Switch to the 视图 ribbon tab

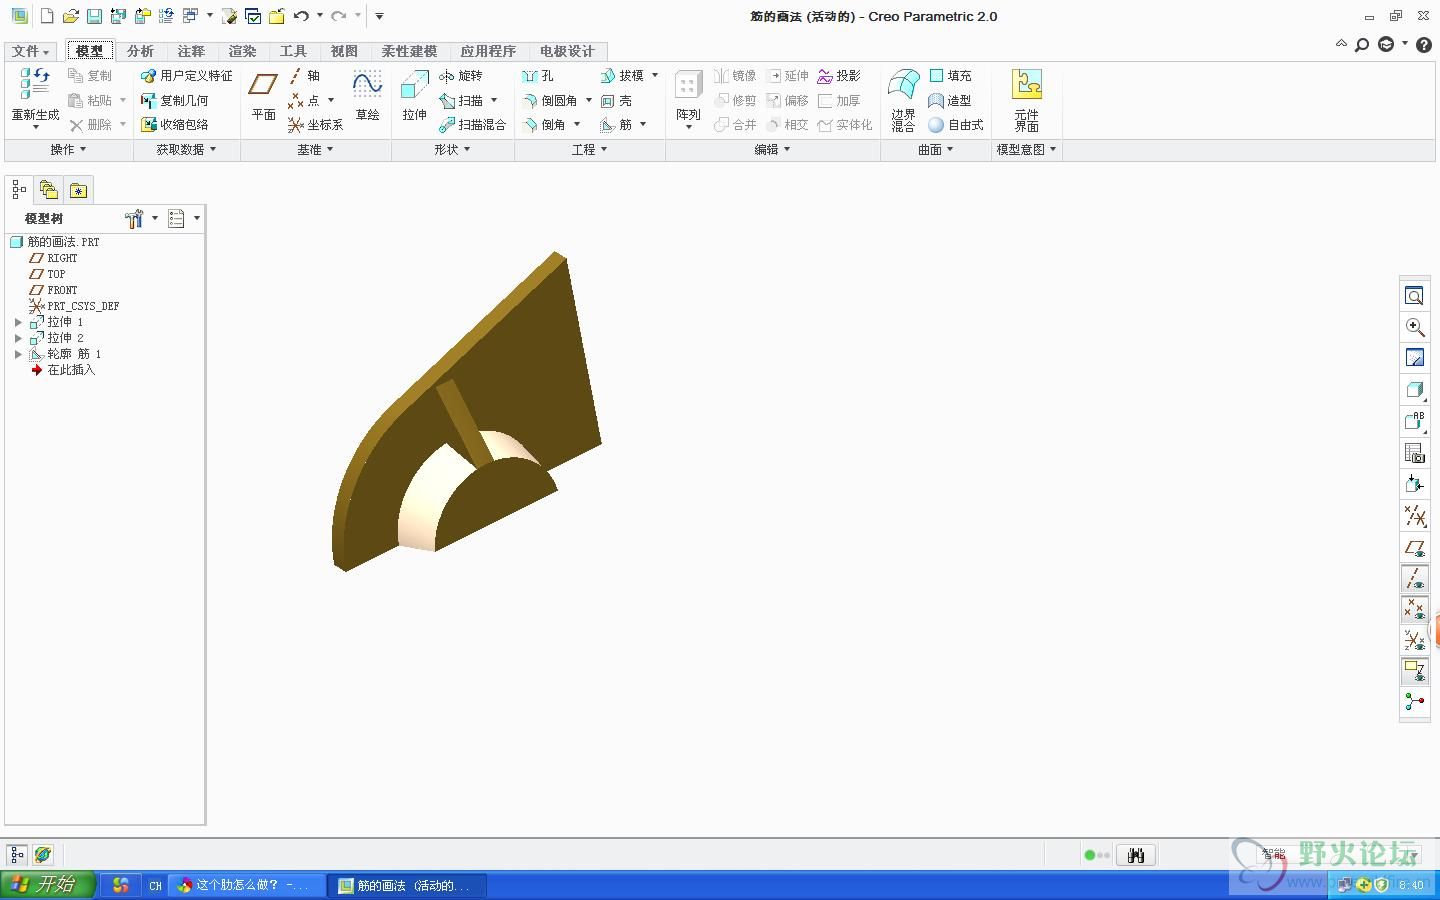(344, 51)
